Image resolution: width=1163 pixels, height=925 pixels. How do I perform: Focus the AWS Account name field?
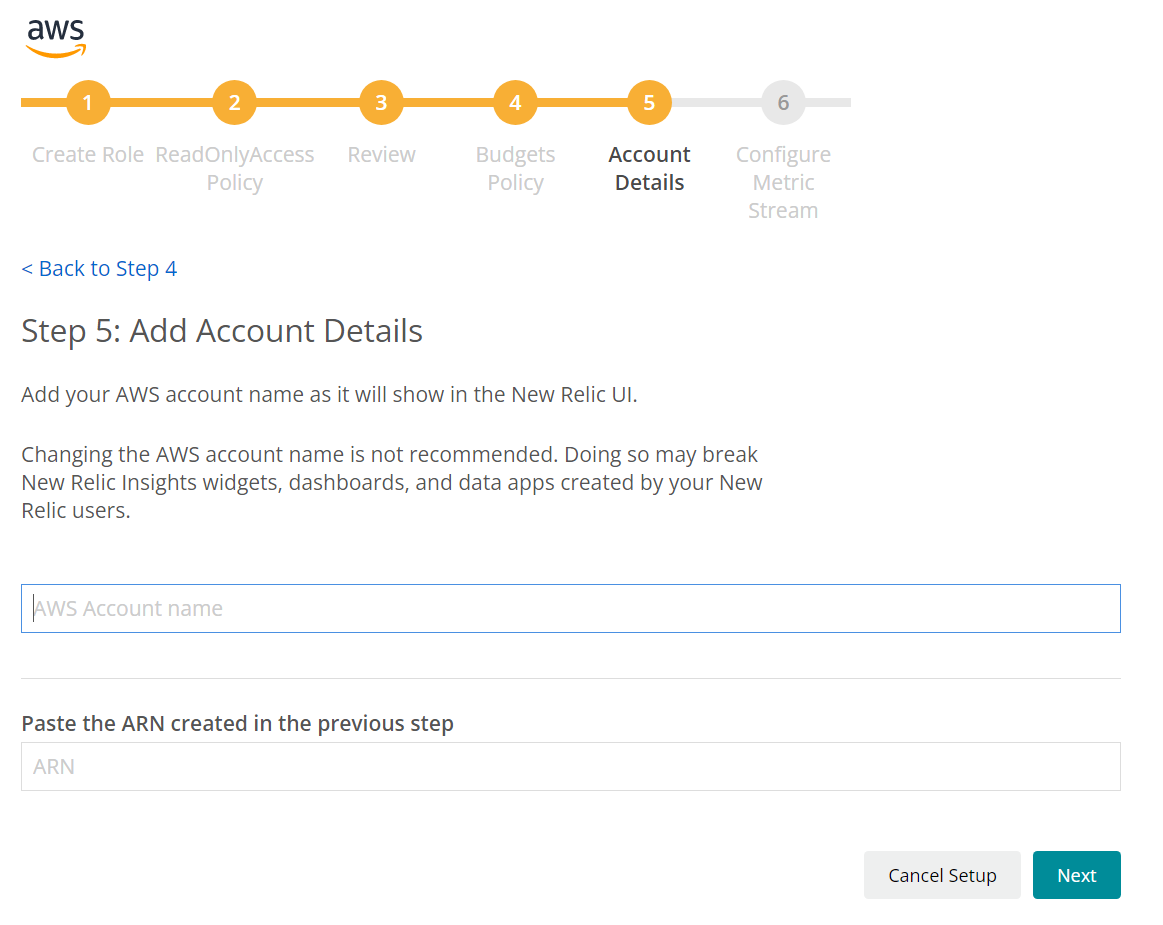pyautogui.click(x=570, y=608)
